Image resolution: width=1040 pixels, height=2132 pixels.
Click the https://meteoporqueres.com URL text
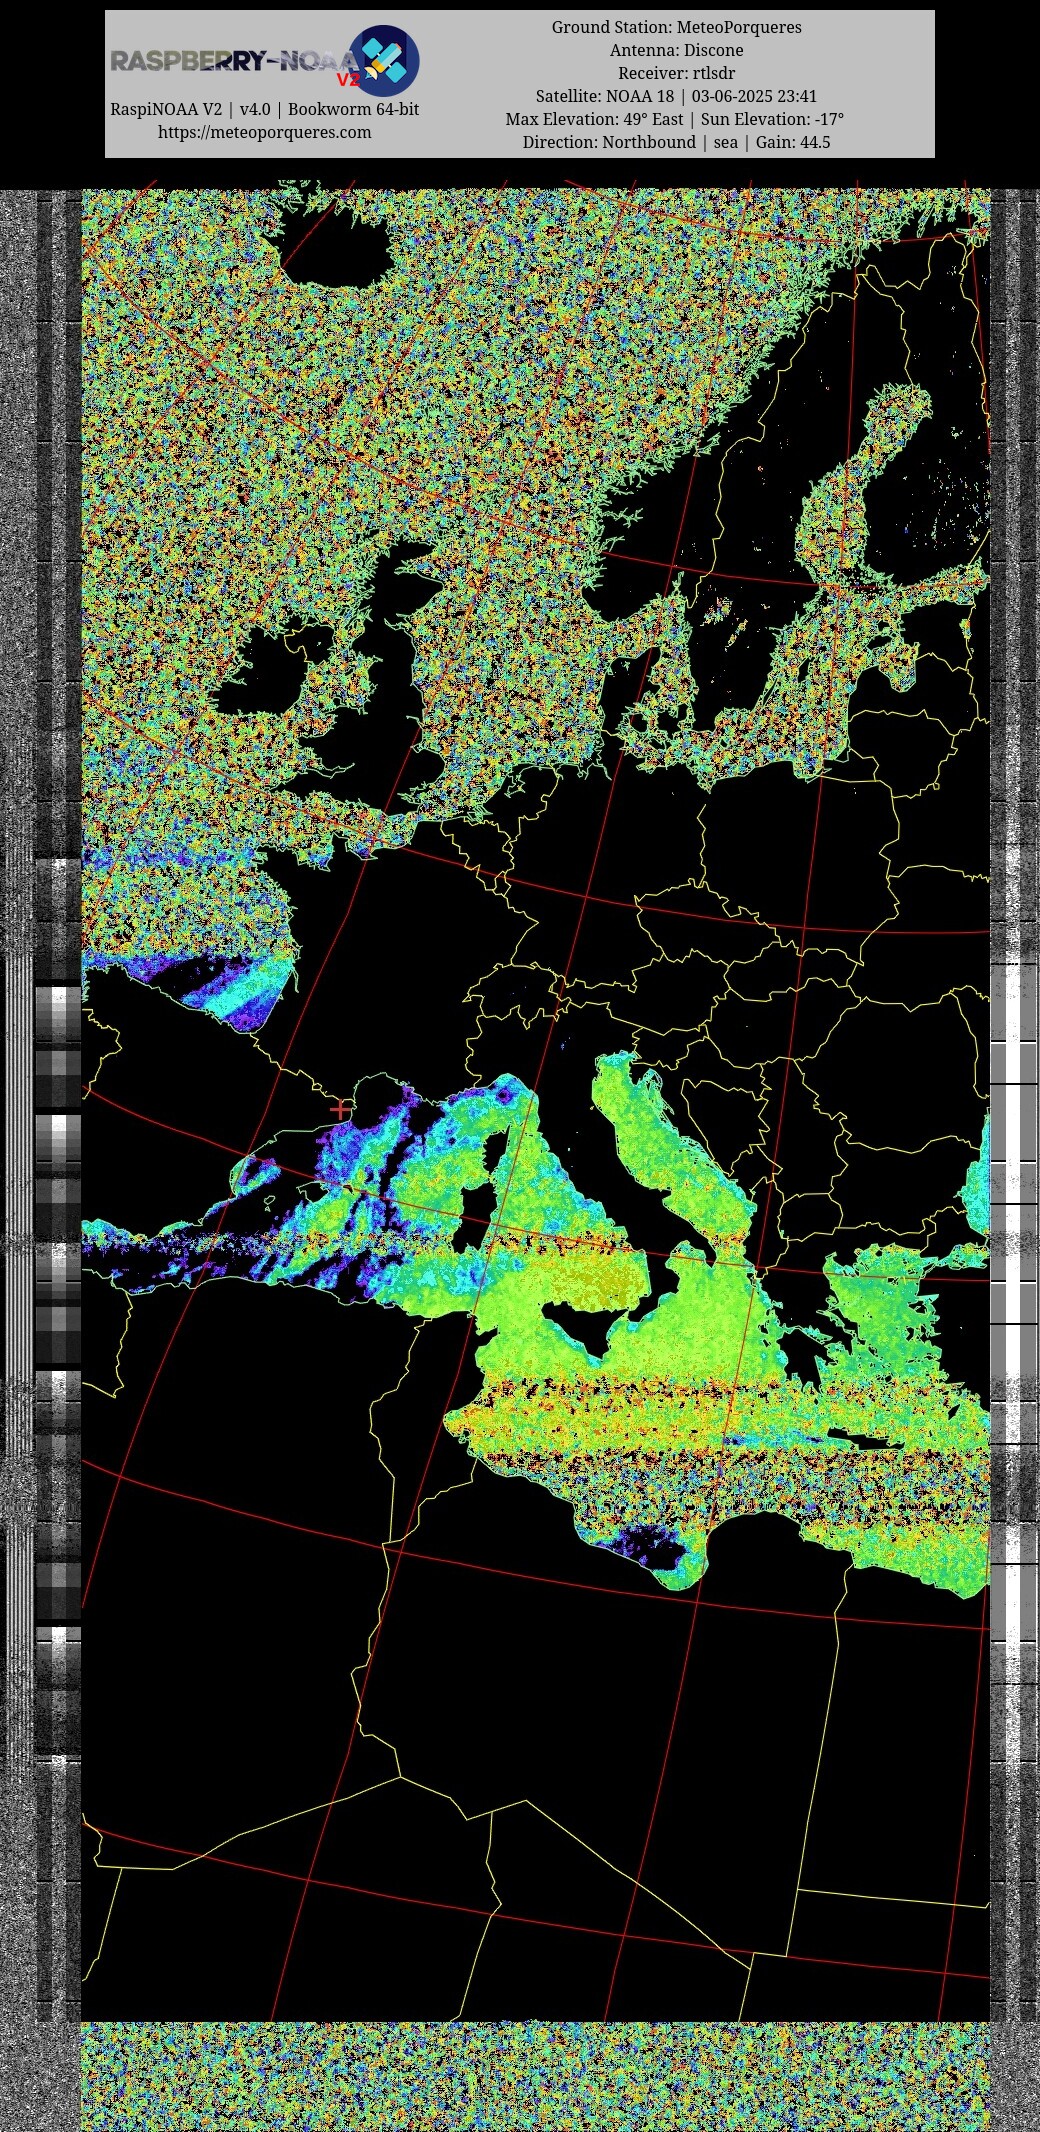(x=264, y=132)
